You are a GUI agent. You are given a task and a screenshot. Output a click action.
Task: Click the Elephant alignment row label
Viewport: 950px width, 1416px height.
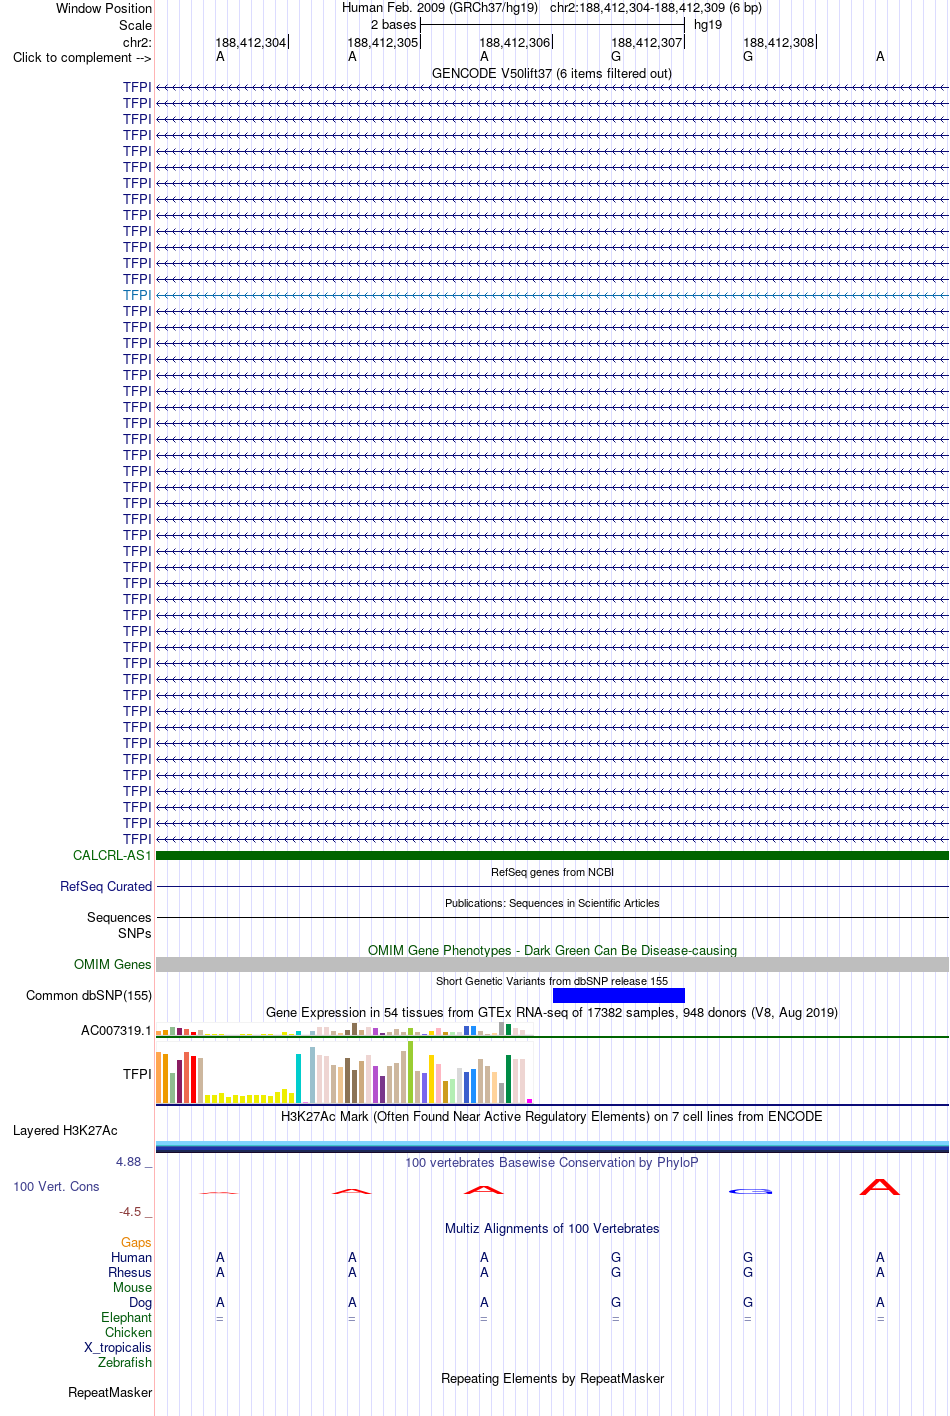coord(126,1317)
